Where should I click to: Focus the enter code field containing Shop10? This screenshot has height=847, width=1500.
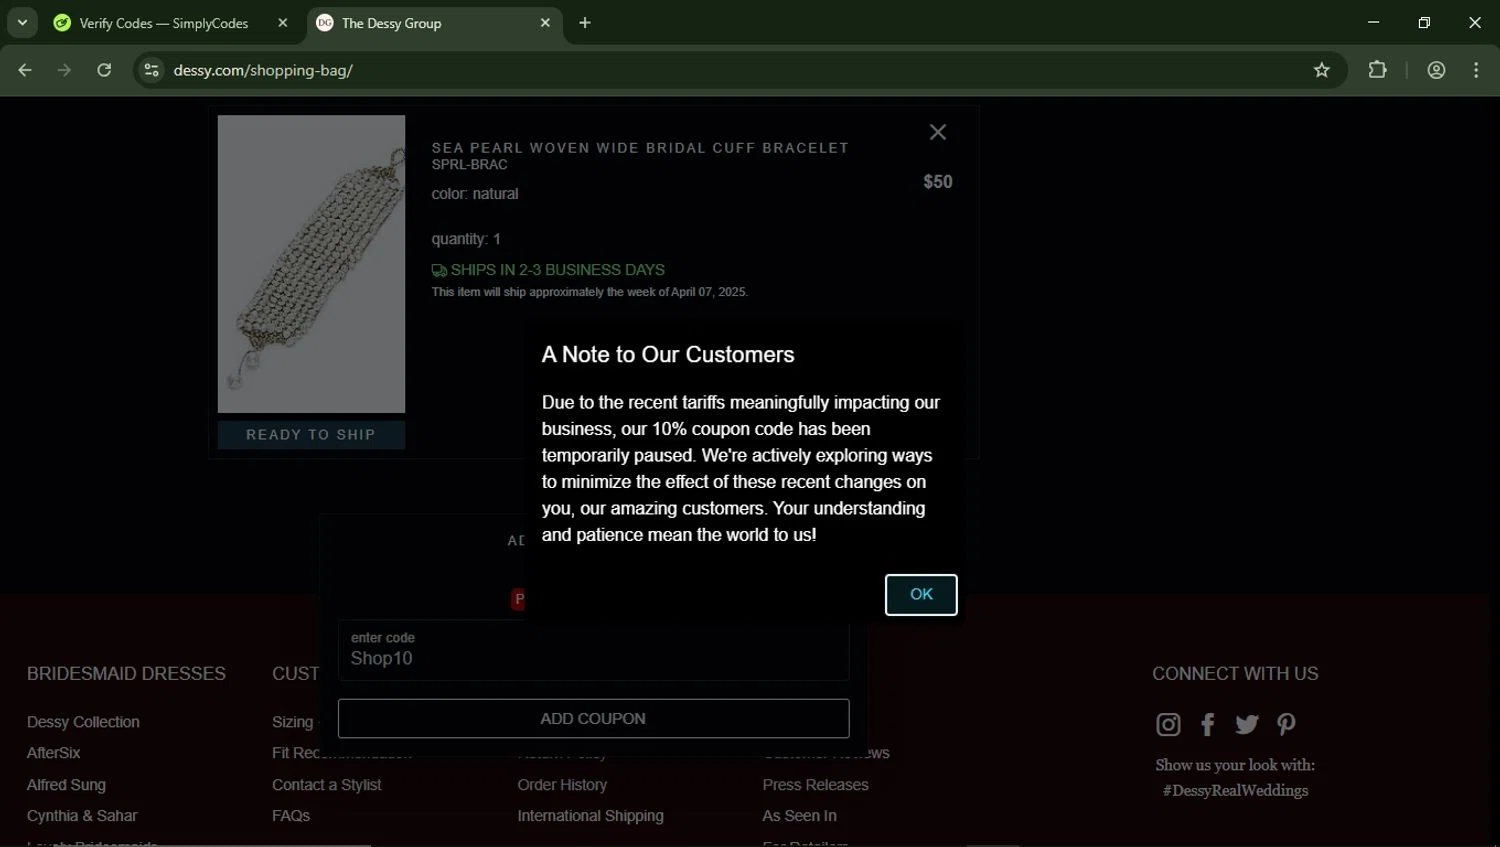(593, 650)
